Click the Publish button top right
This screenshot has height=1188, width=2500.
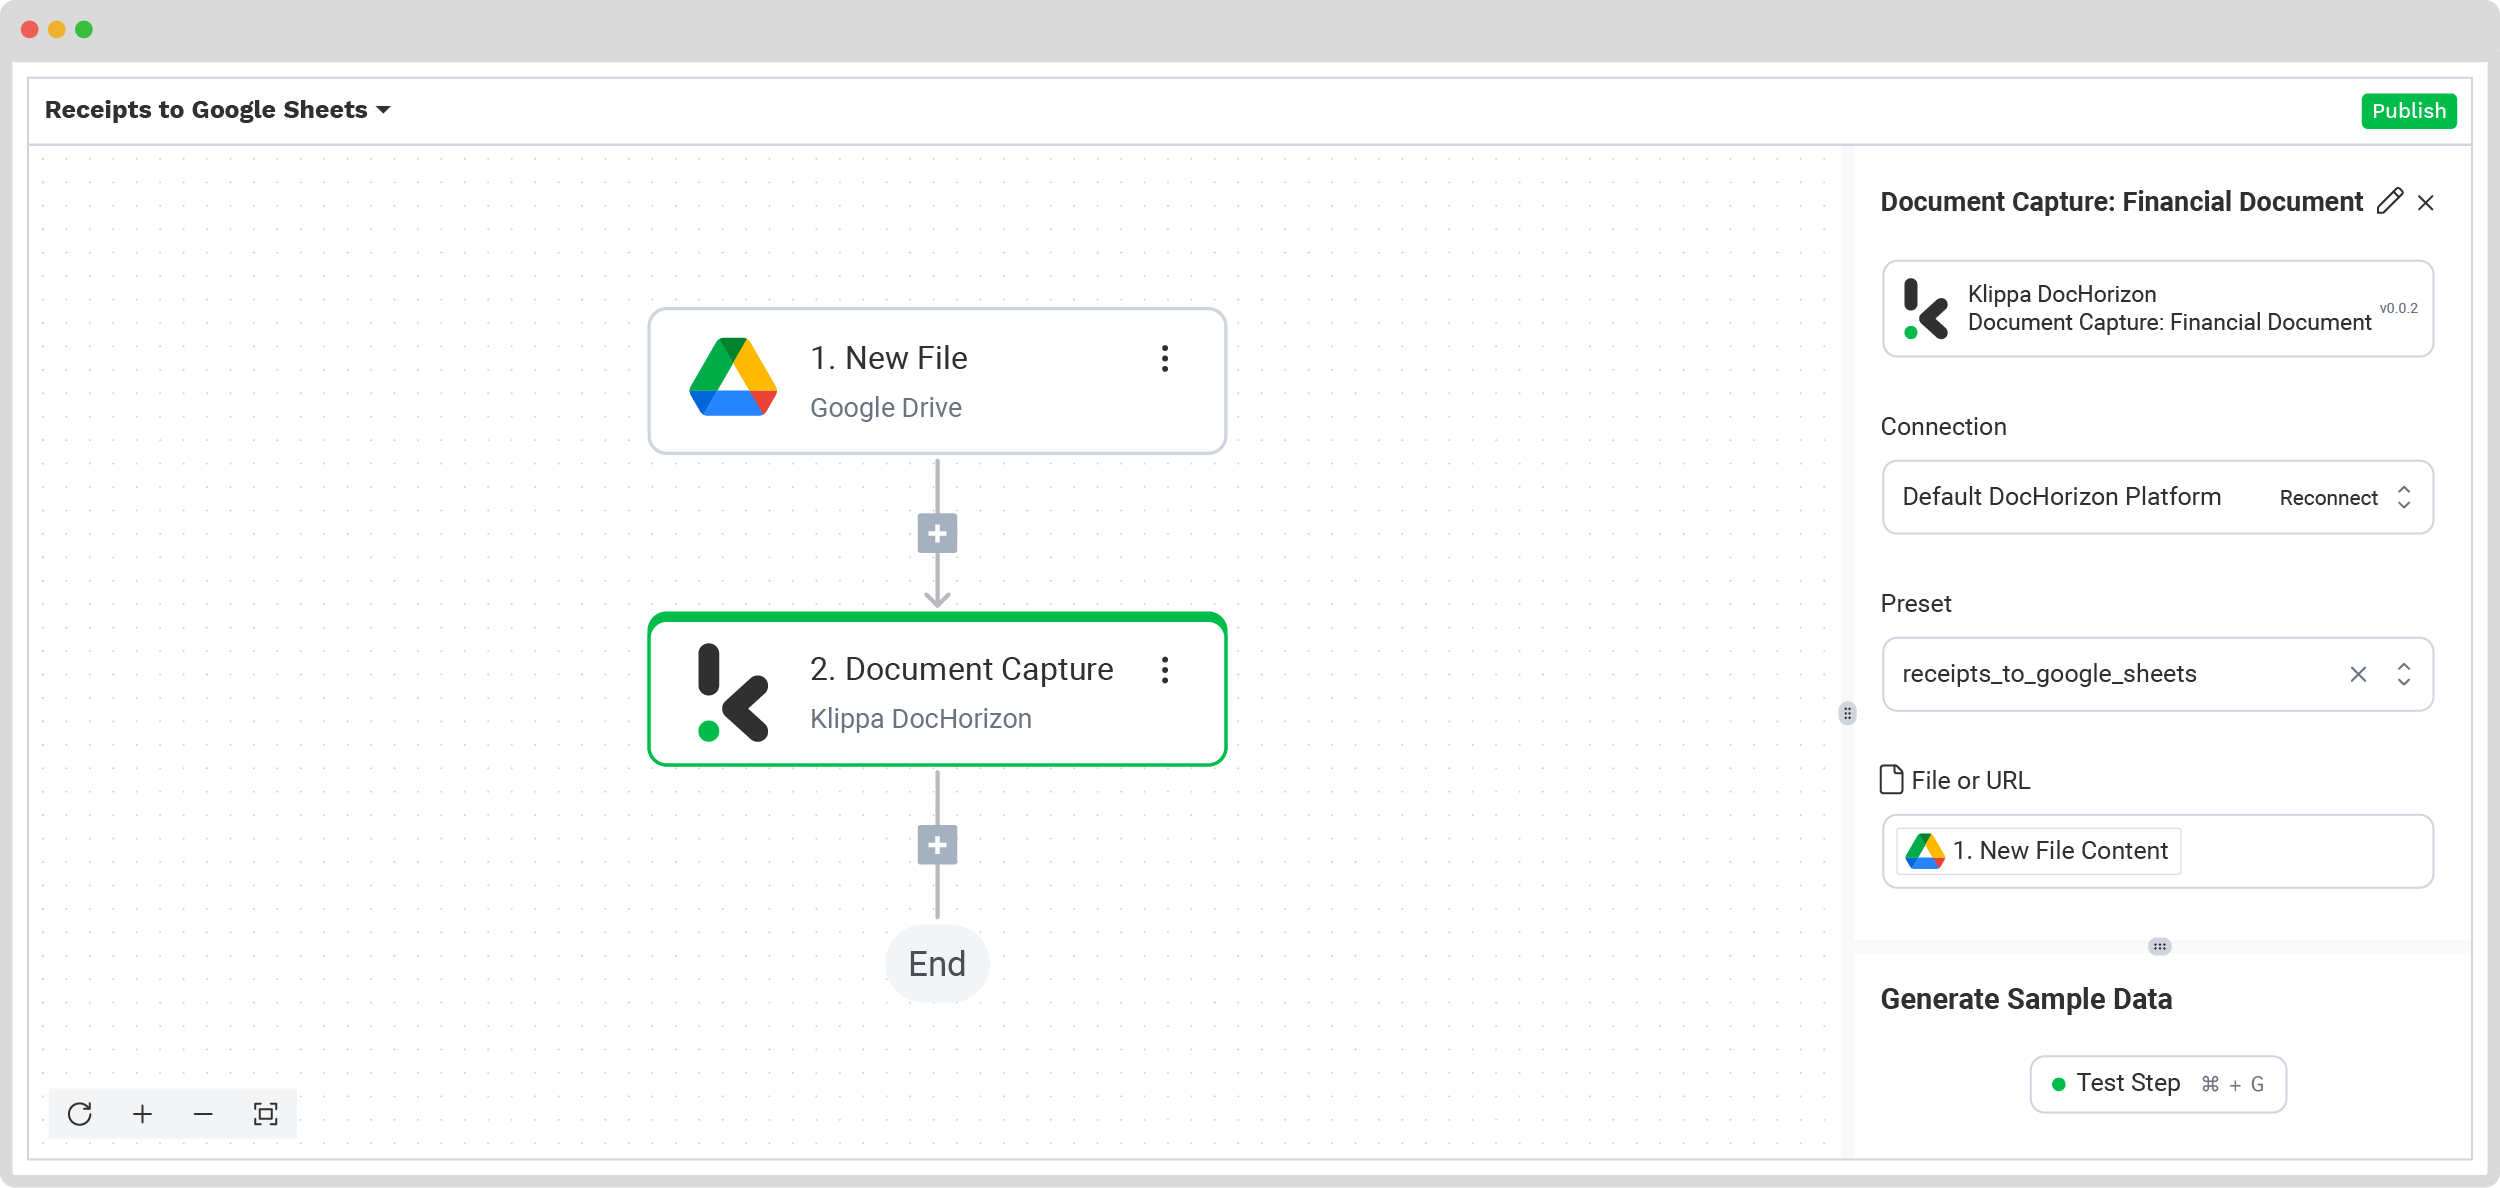[x=2408, y=110]
